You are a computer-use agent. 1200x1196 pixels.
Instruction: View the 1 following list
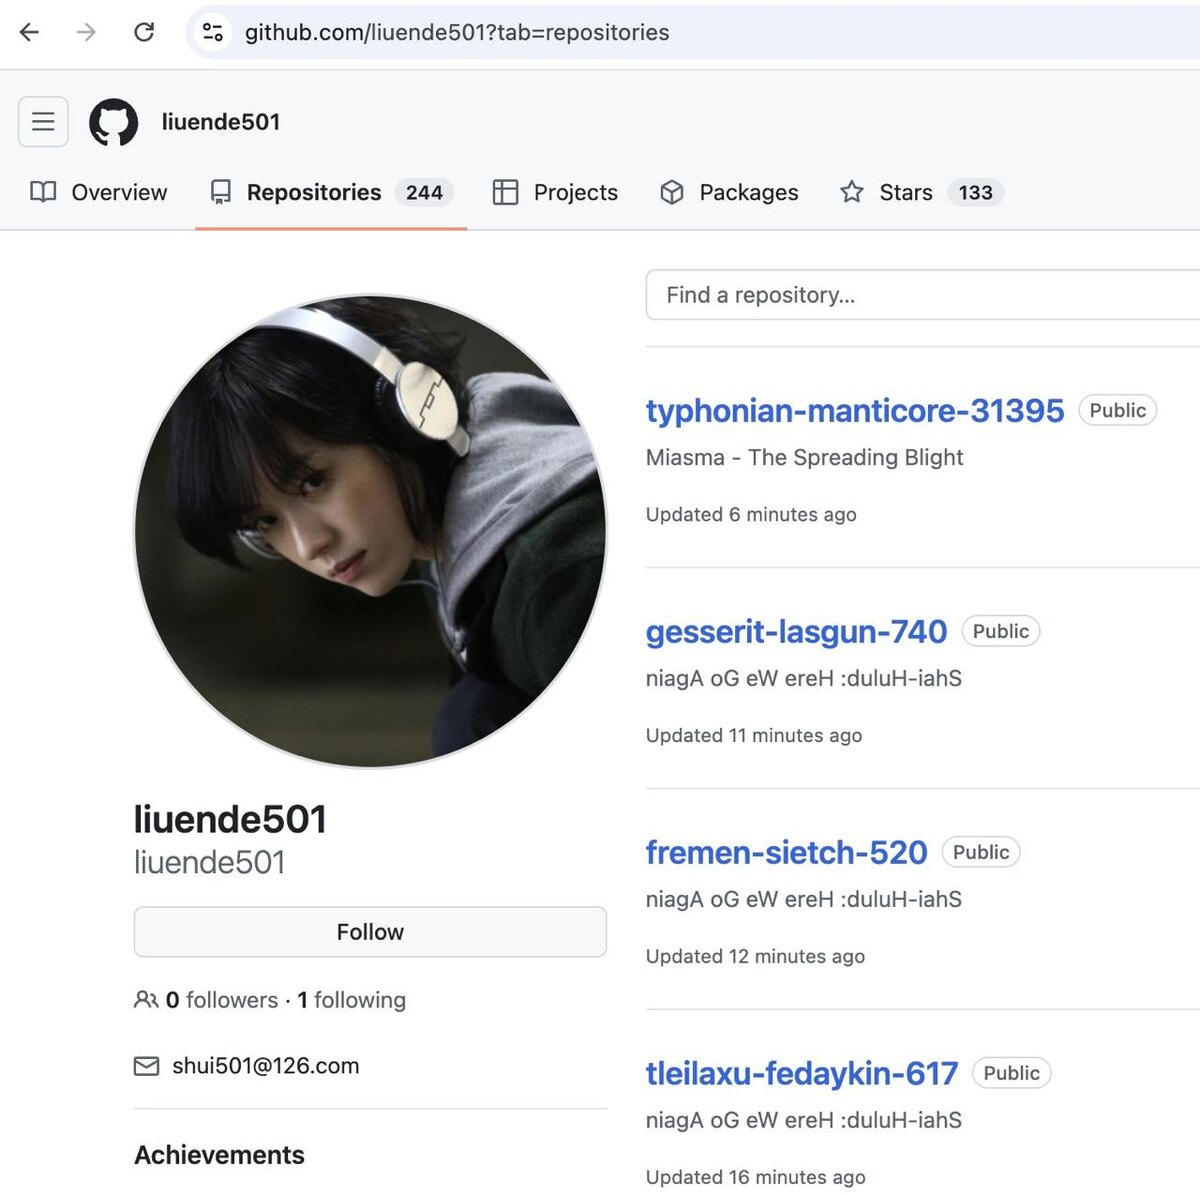point(352,1000)
